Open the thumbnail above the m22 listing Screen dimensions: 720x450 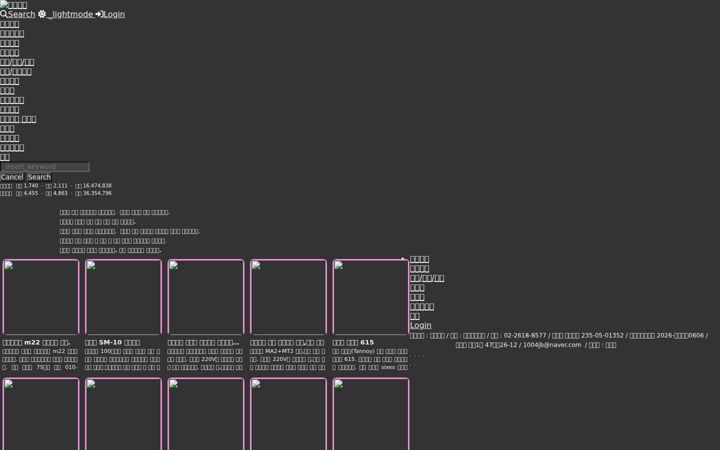[x=41, y=297]
